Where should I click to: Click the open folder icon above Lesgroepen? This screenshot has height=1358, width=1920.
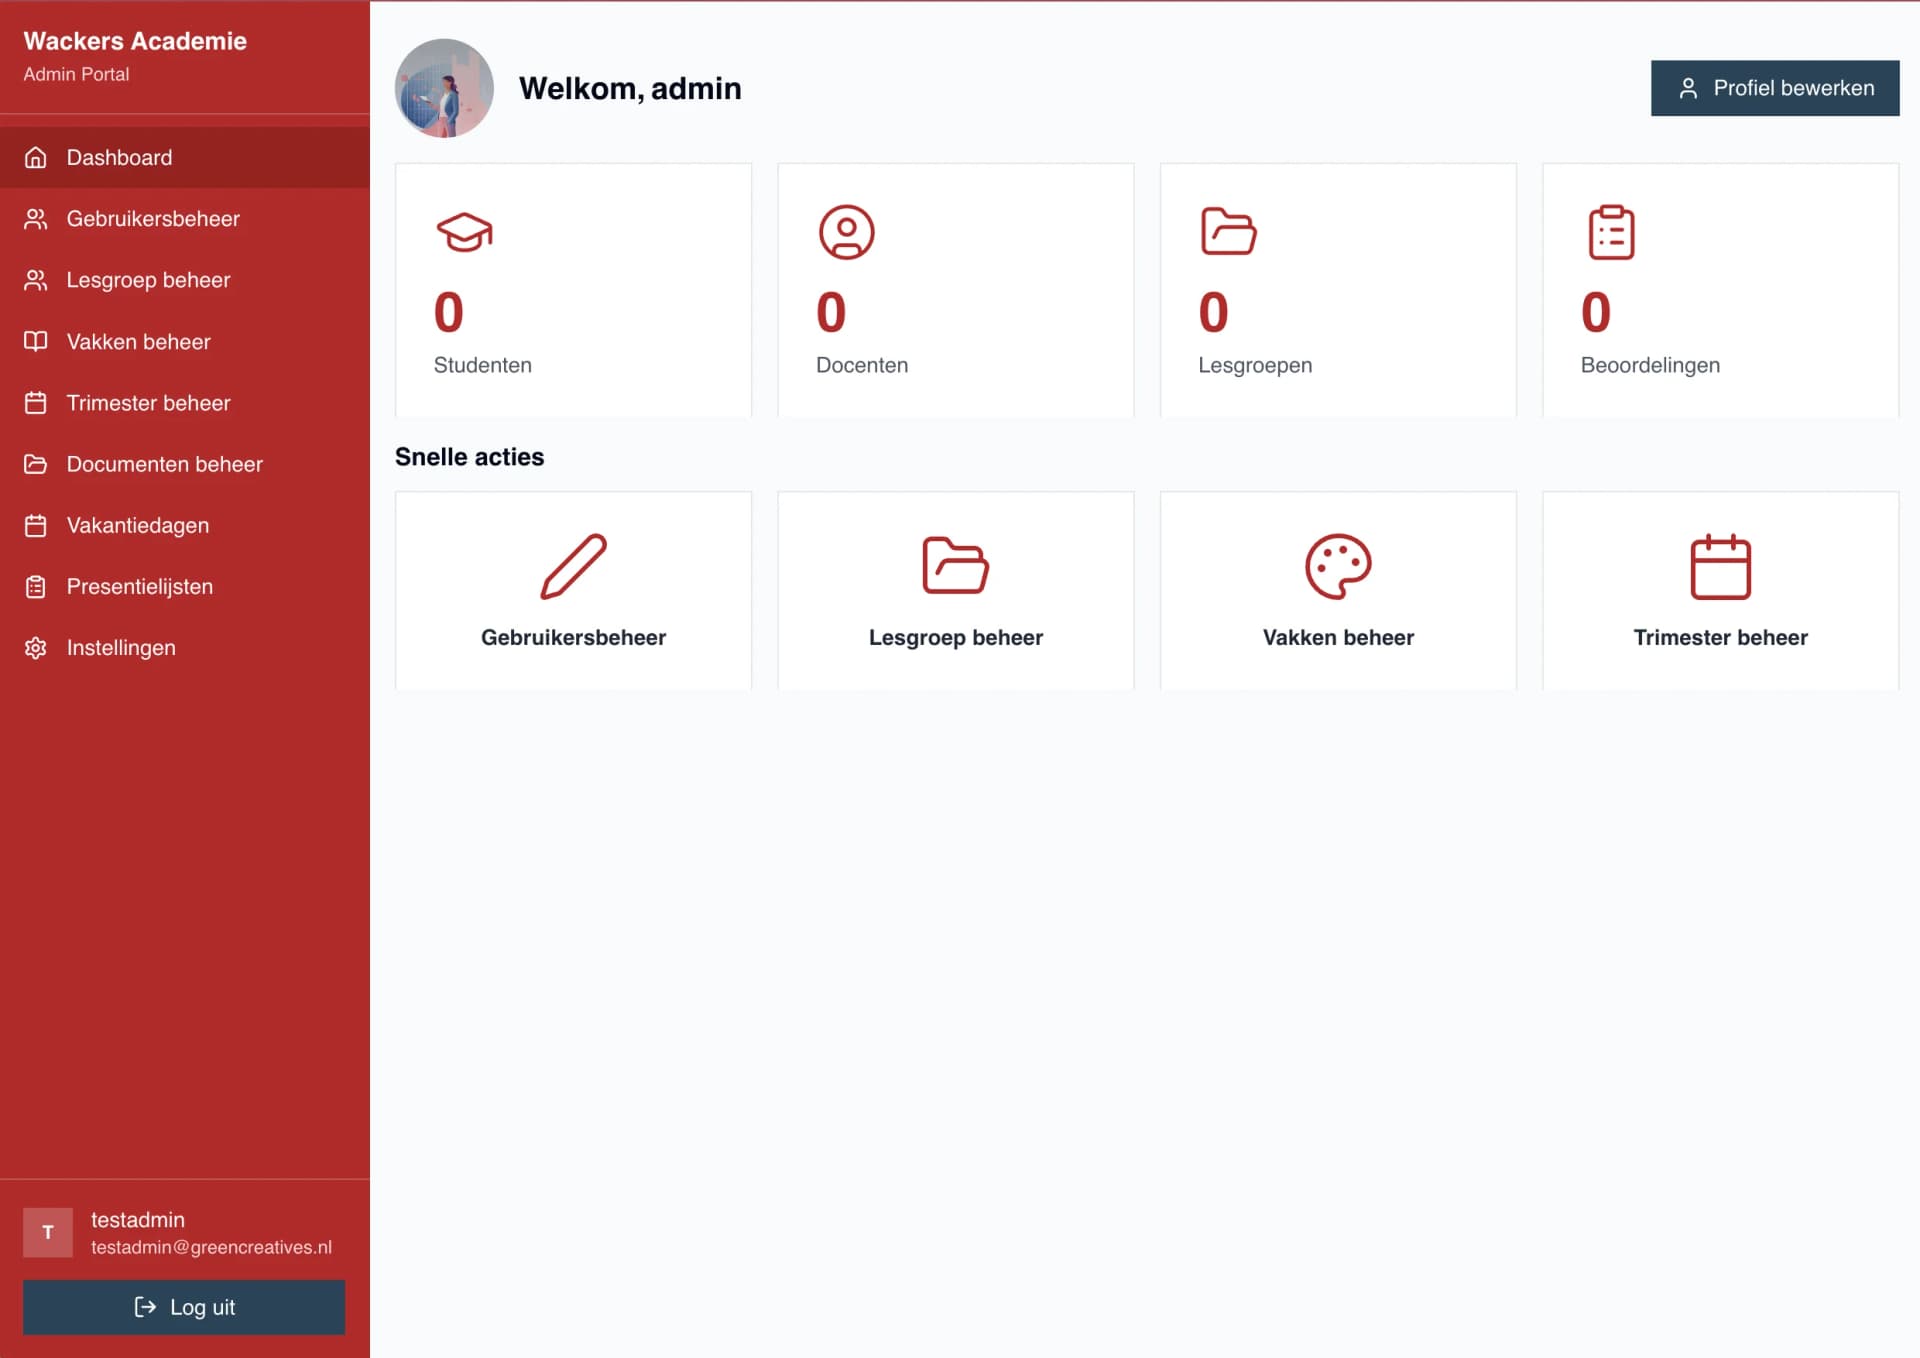(1228, 232)
